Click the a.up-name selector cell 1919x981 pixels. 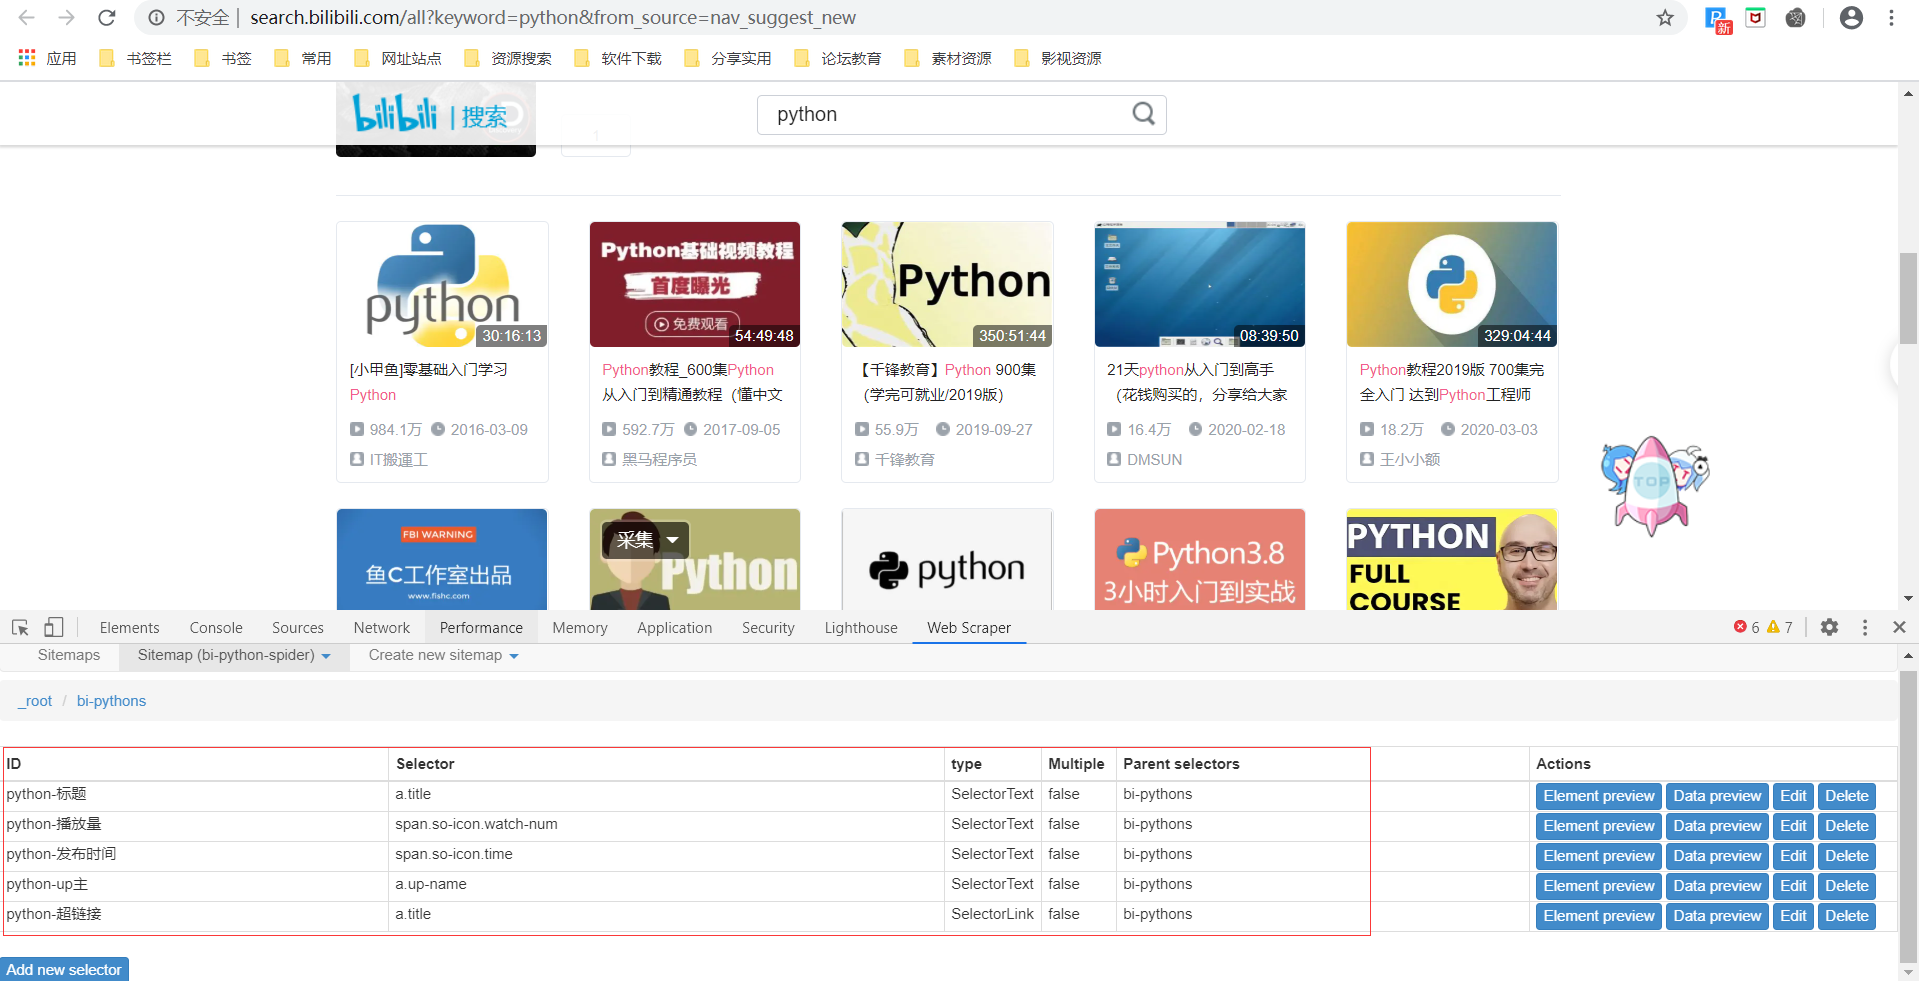coord(666,884)
